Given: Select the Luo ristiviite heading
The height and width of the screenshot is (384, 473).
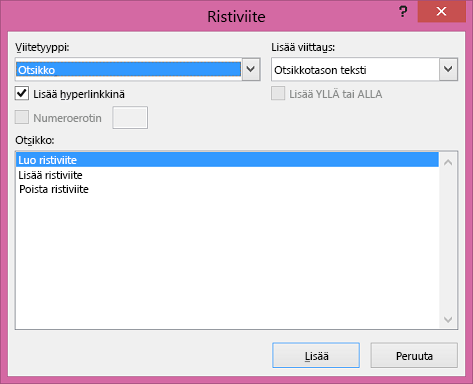Looking at the screenshot, I should coord(227,160).
